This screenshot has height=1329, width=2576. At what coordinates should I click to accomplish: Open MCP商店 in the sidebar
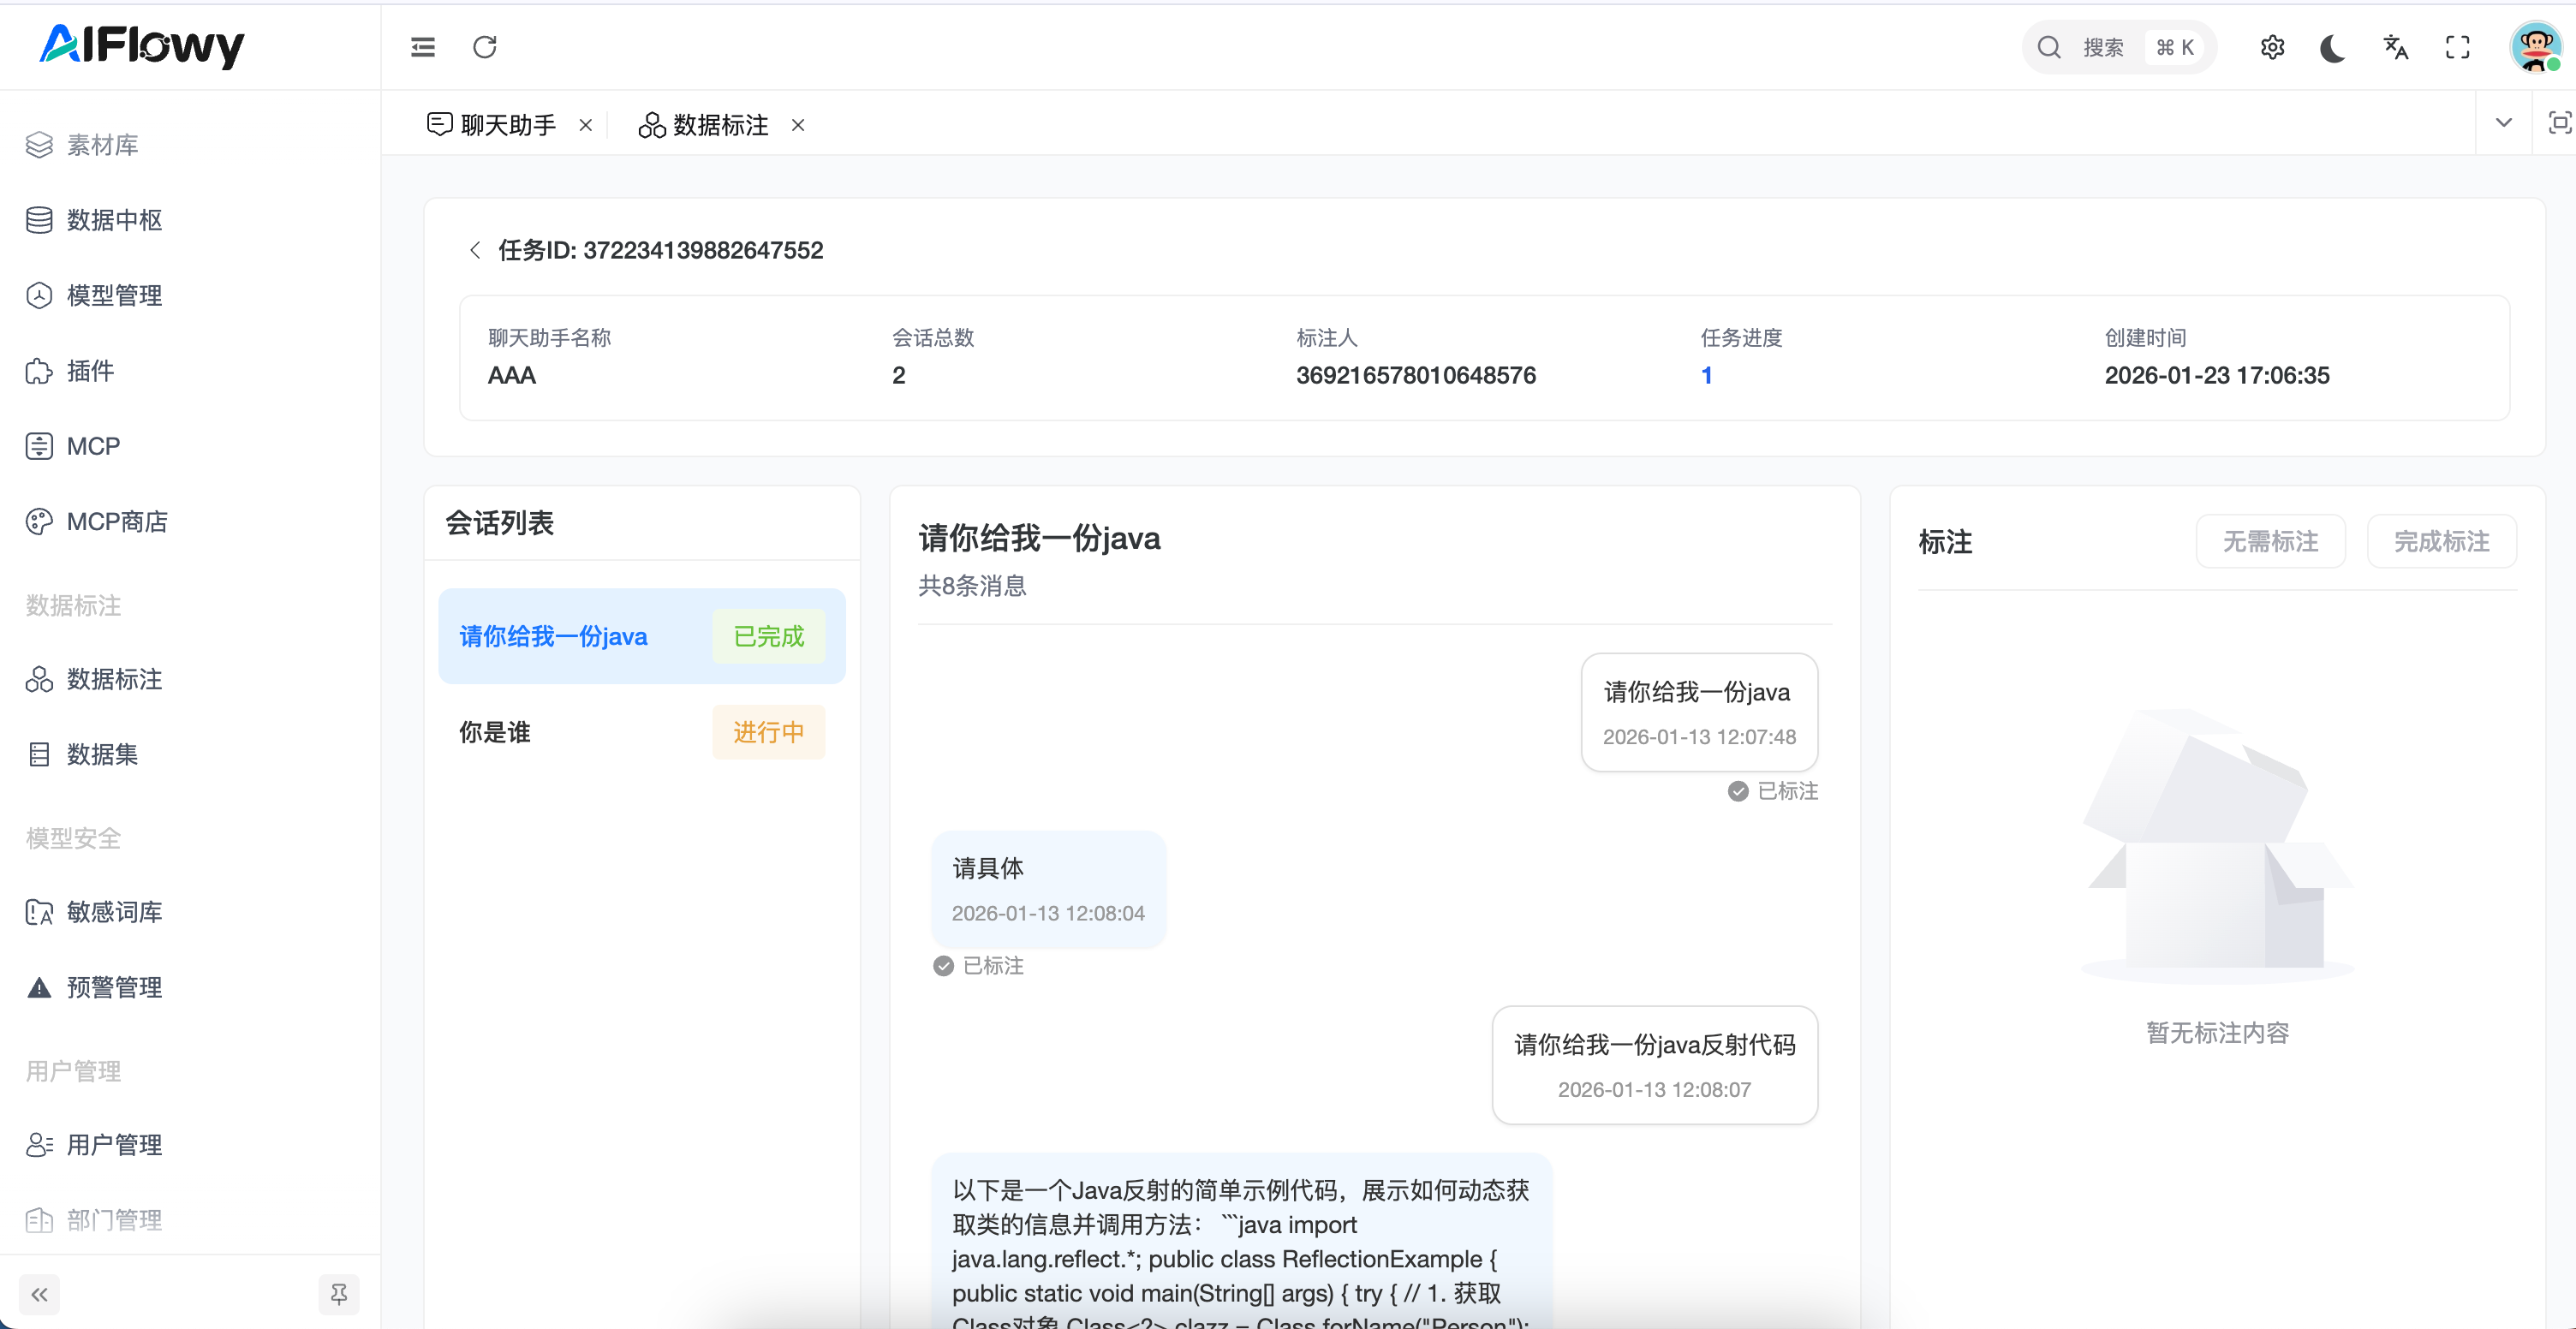[x=116, y=522]
